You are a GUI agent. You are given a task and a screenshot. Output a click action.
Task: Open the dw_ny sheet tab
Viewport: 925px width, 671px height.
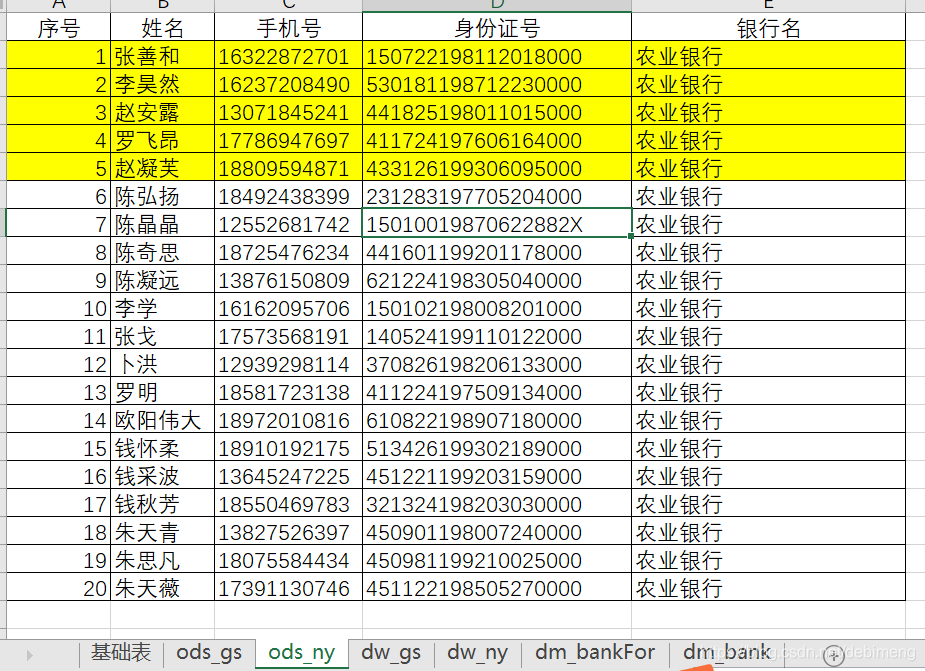tap(477, 653)
